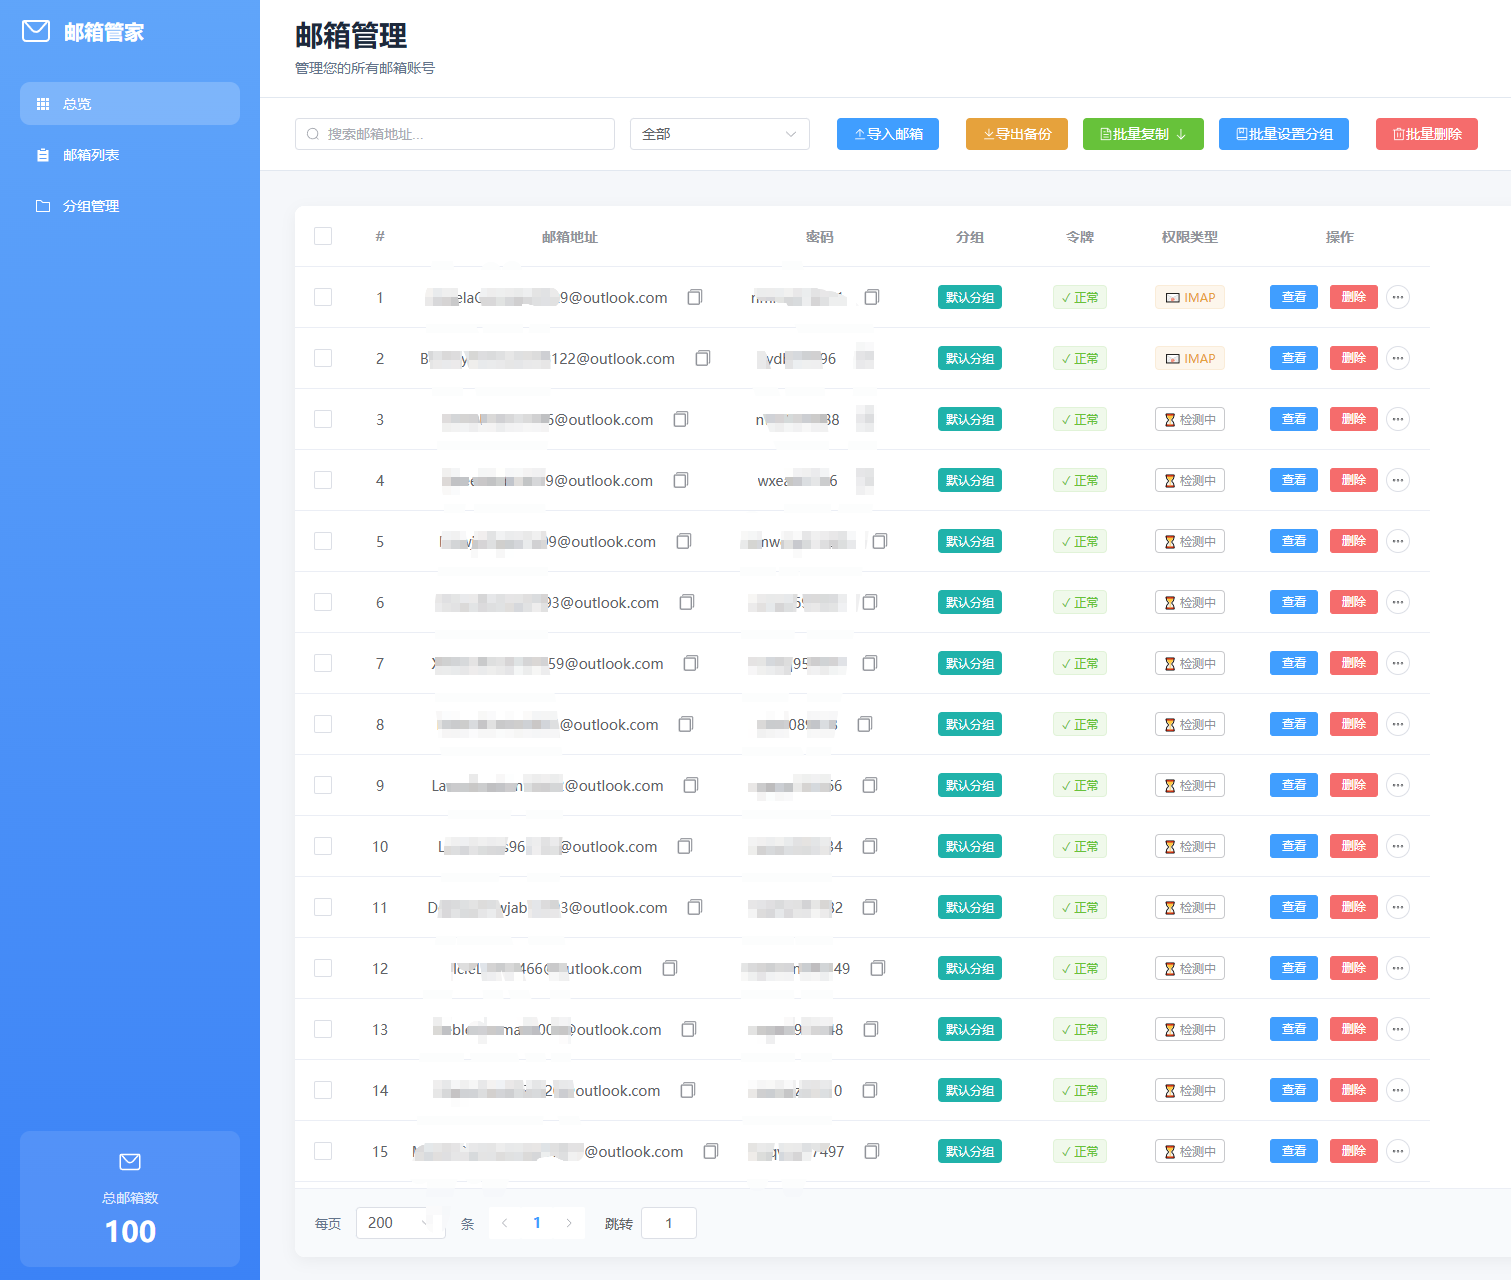1511x1280 pixels.
Task: Click 正常 token tag in row 10
Action: coord(1080,846)
